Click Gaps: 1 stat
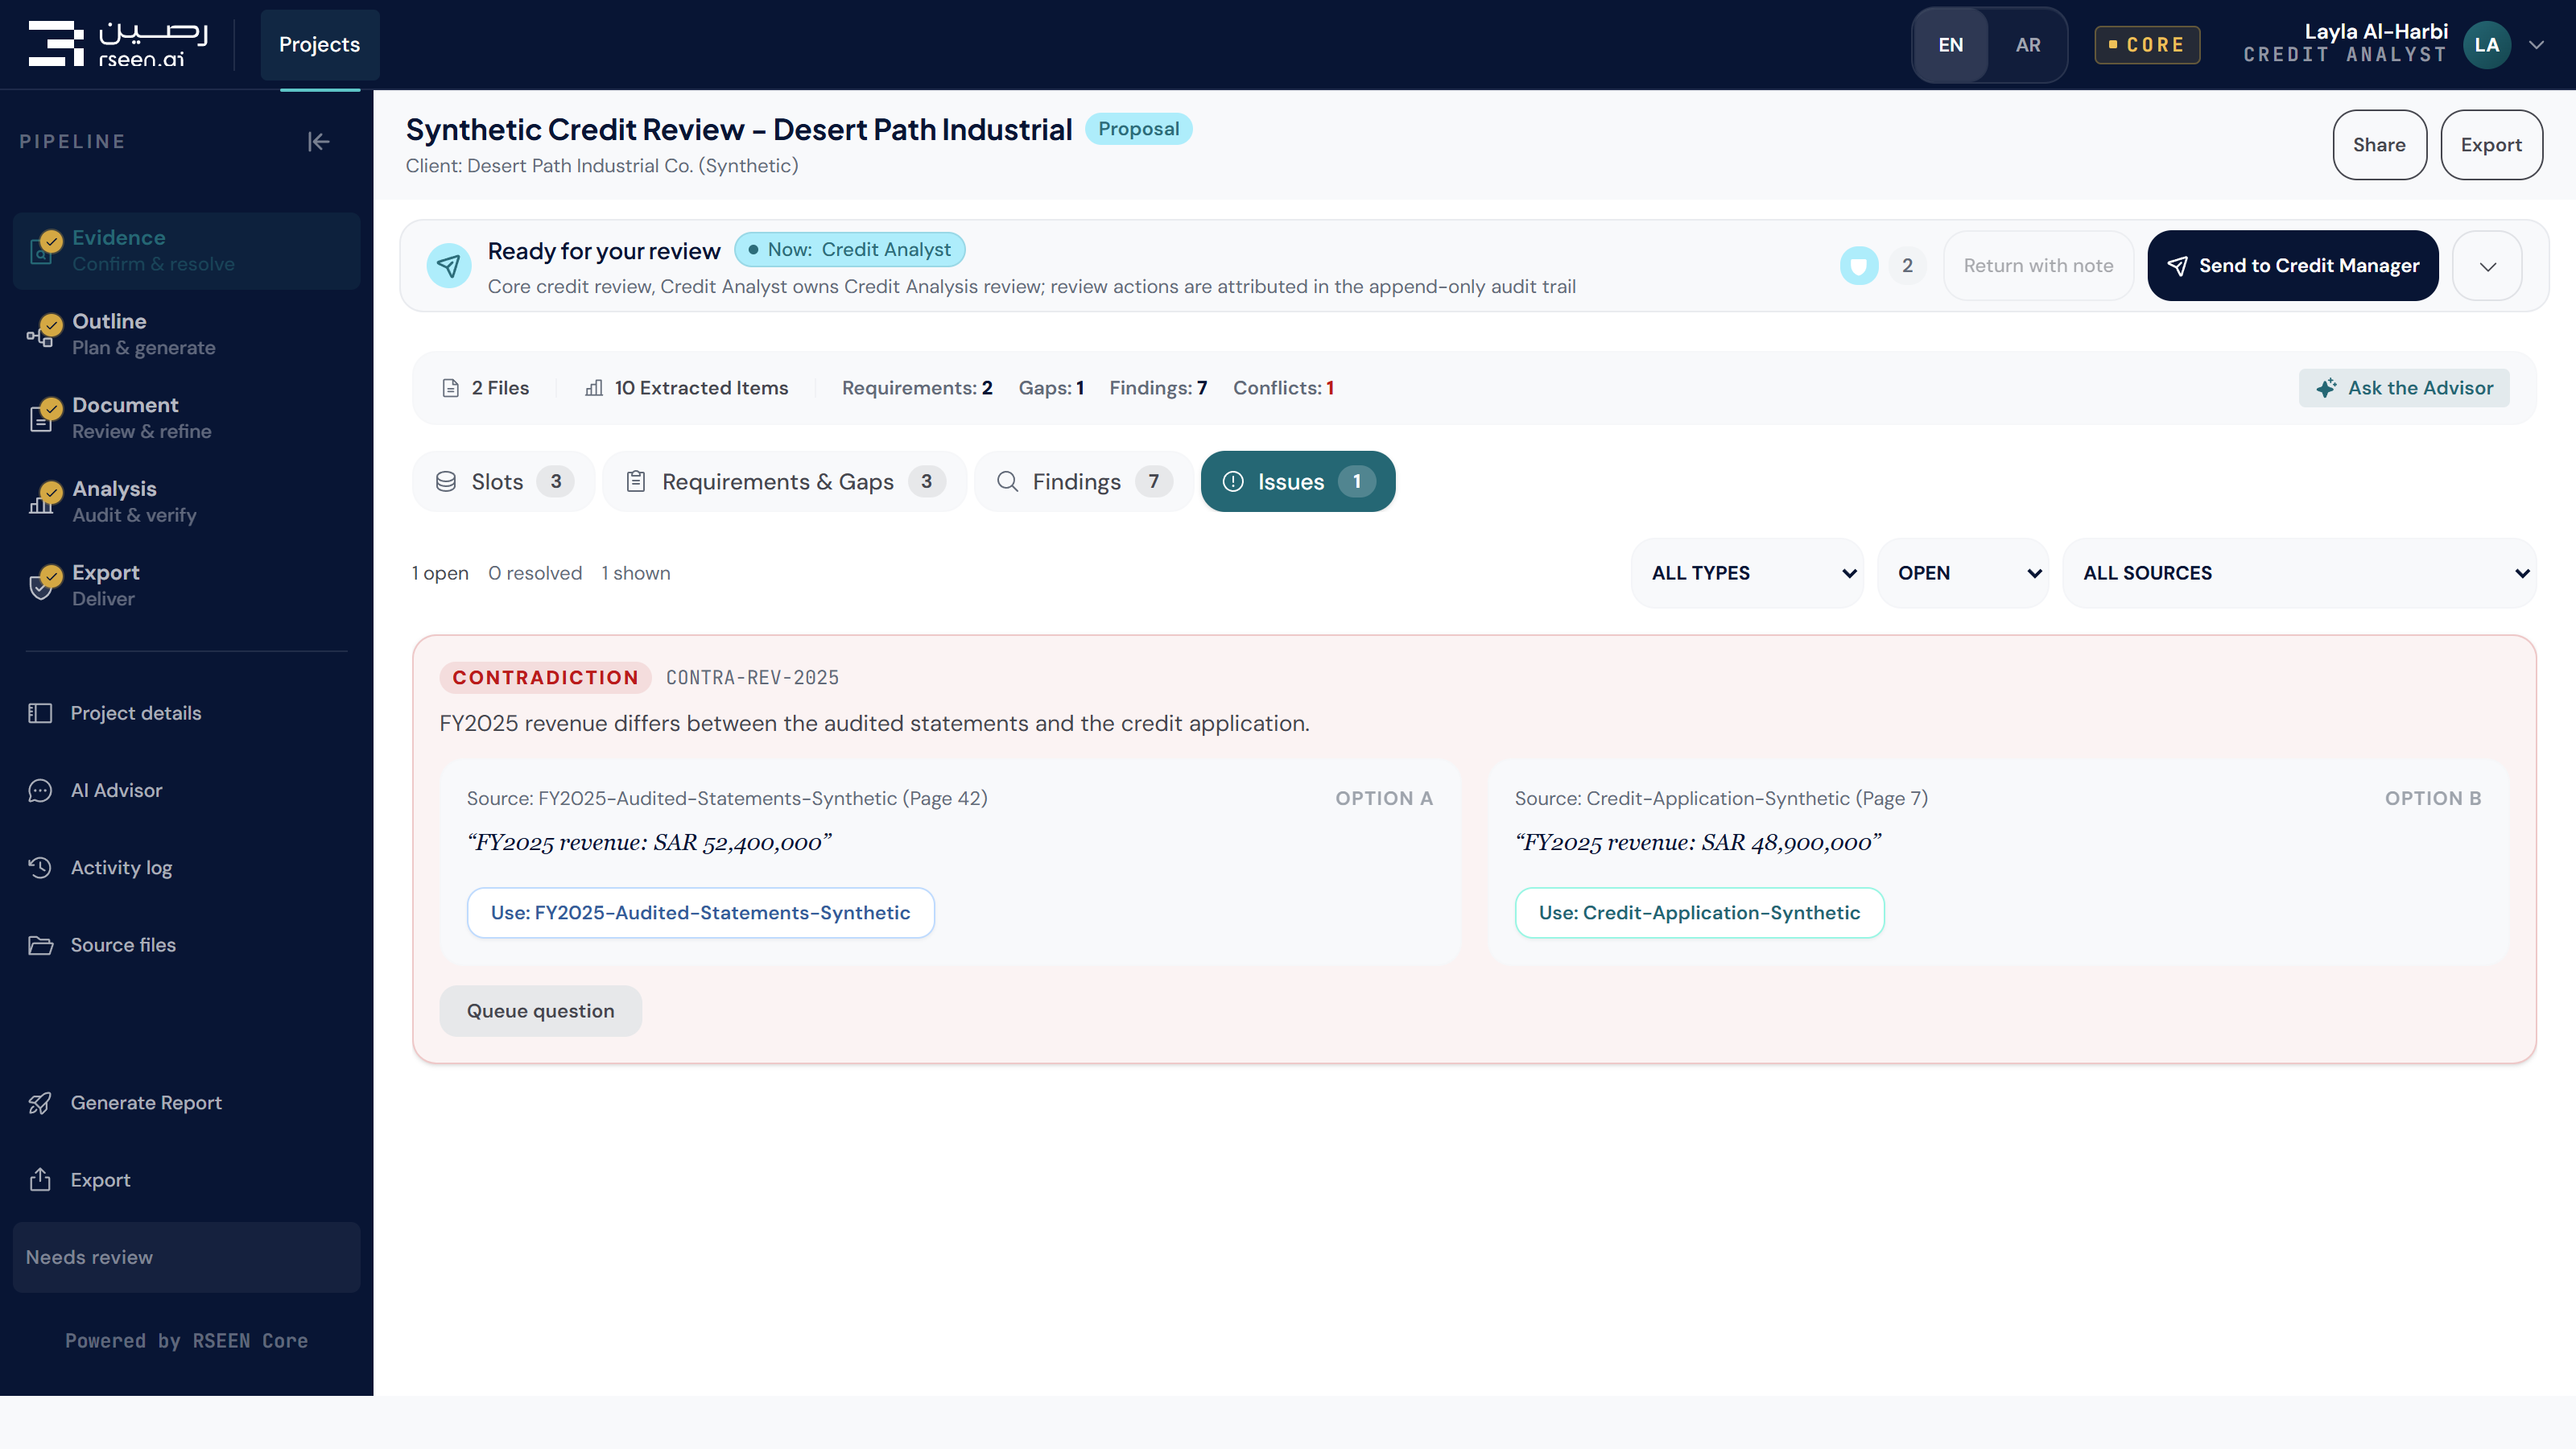This screenshot has height=1449, width=2576. pyautogui.click(x=1051, y=388)
